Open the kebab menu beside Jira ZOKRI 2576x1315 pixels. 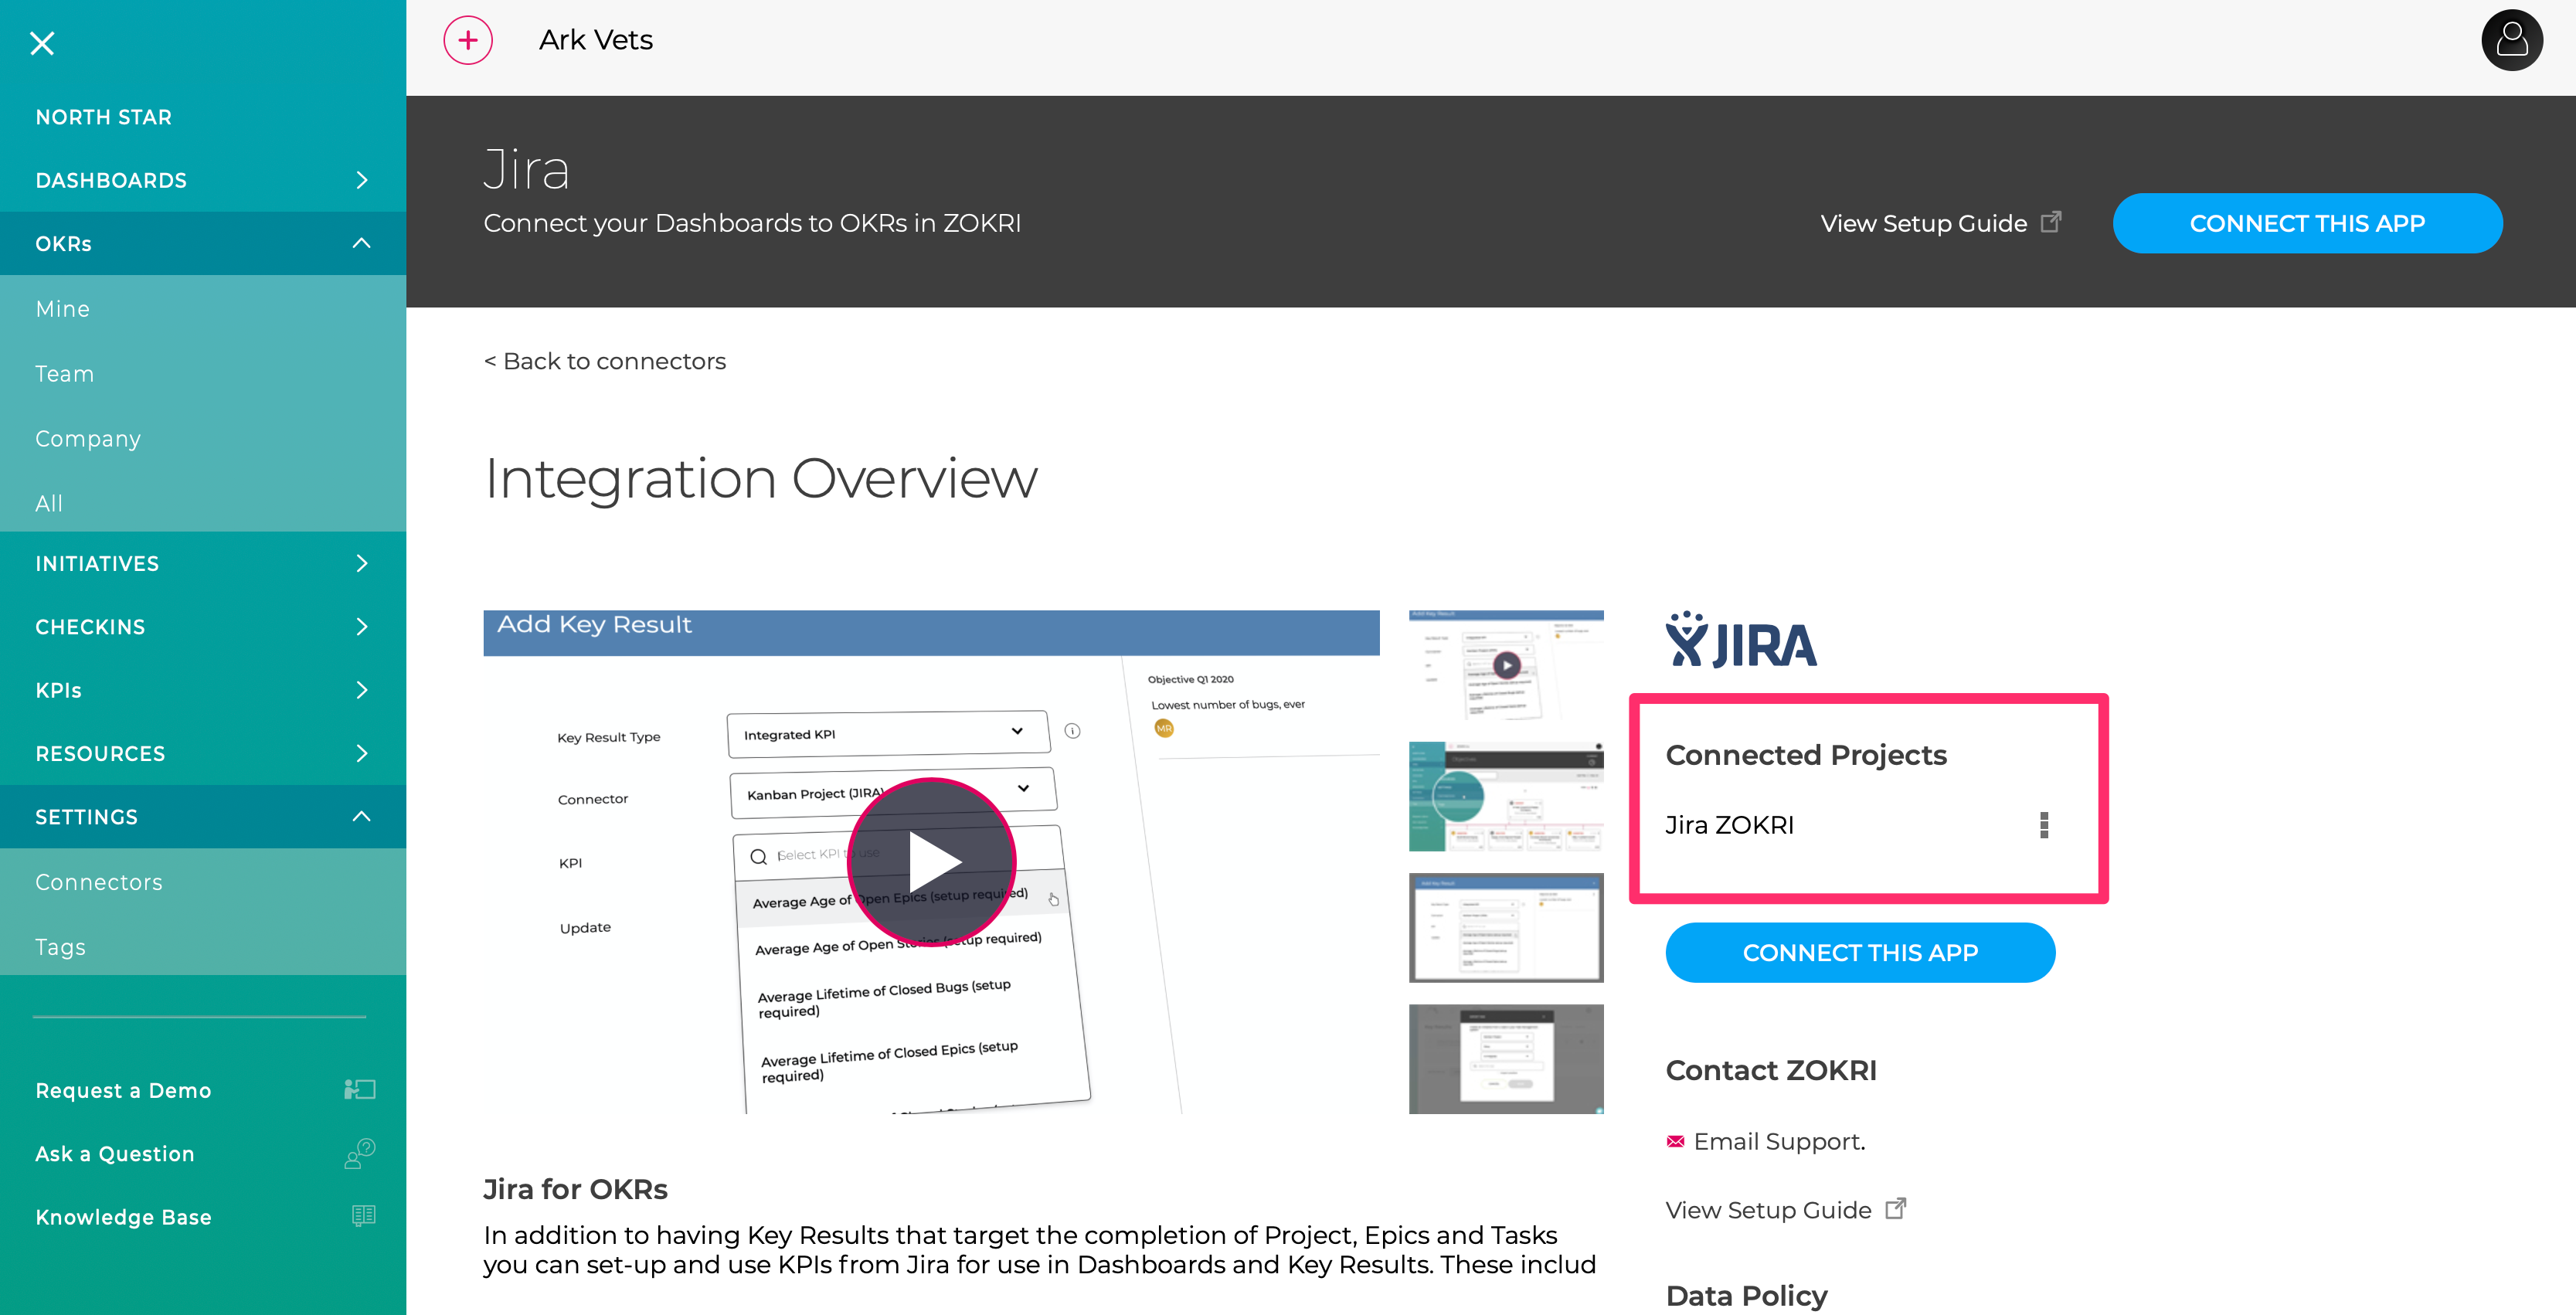2044,824
